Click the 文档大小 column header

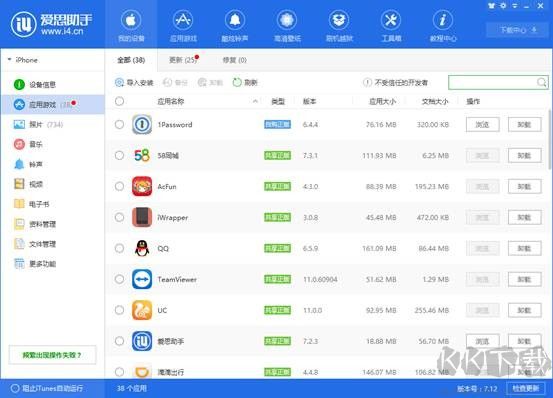[x=435, y=102]
